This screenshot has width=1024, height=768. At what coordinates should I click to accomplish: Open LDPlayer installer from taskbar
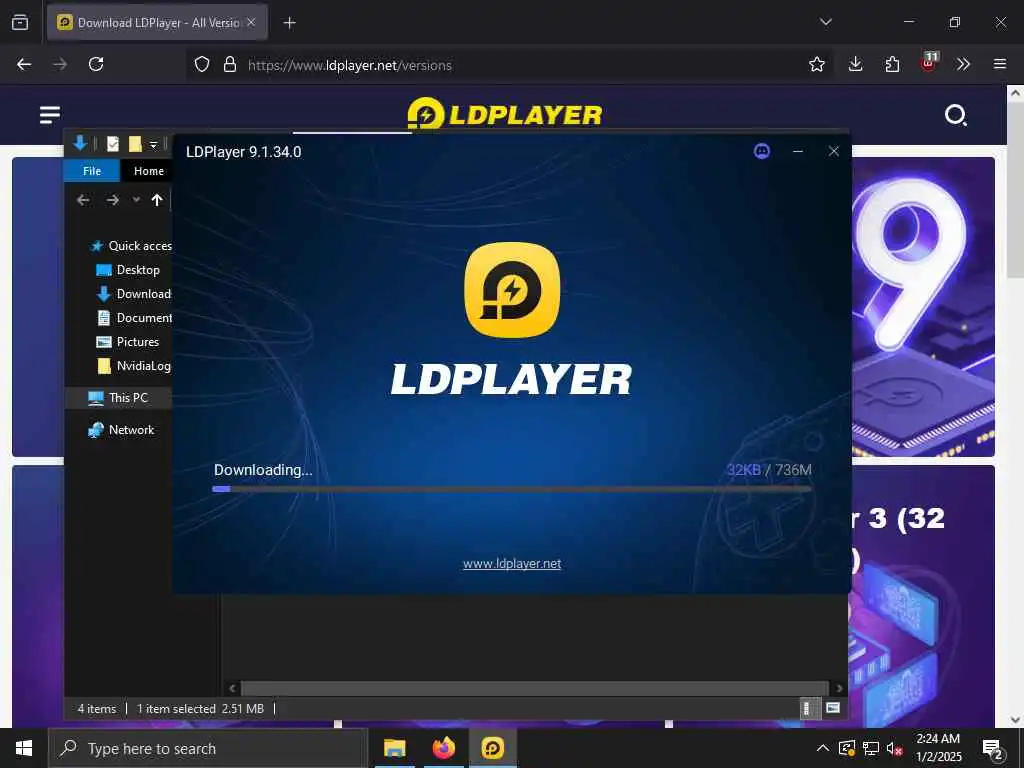point(492,748)
